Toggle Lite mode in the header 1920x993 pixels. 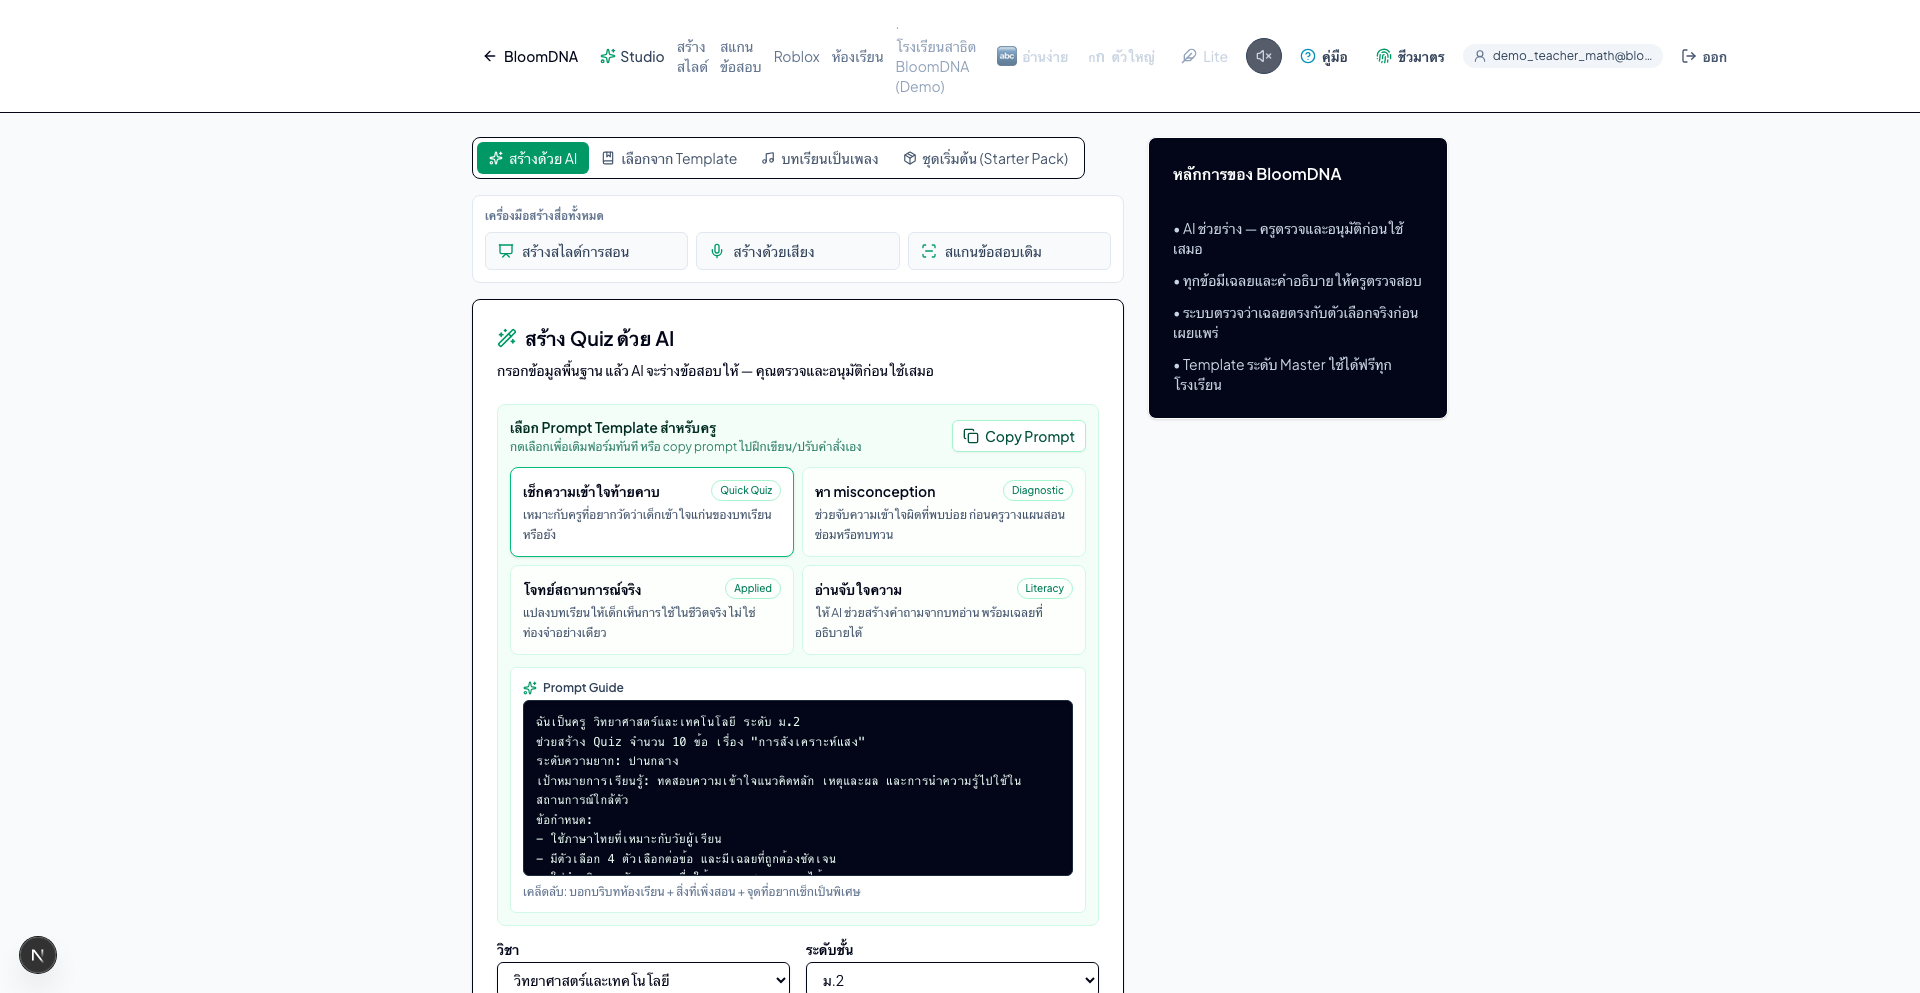1204,56
